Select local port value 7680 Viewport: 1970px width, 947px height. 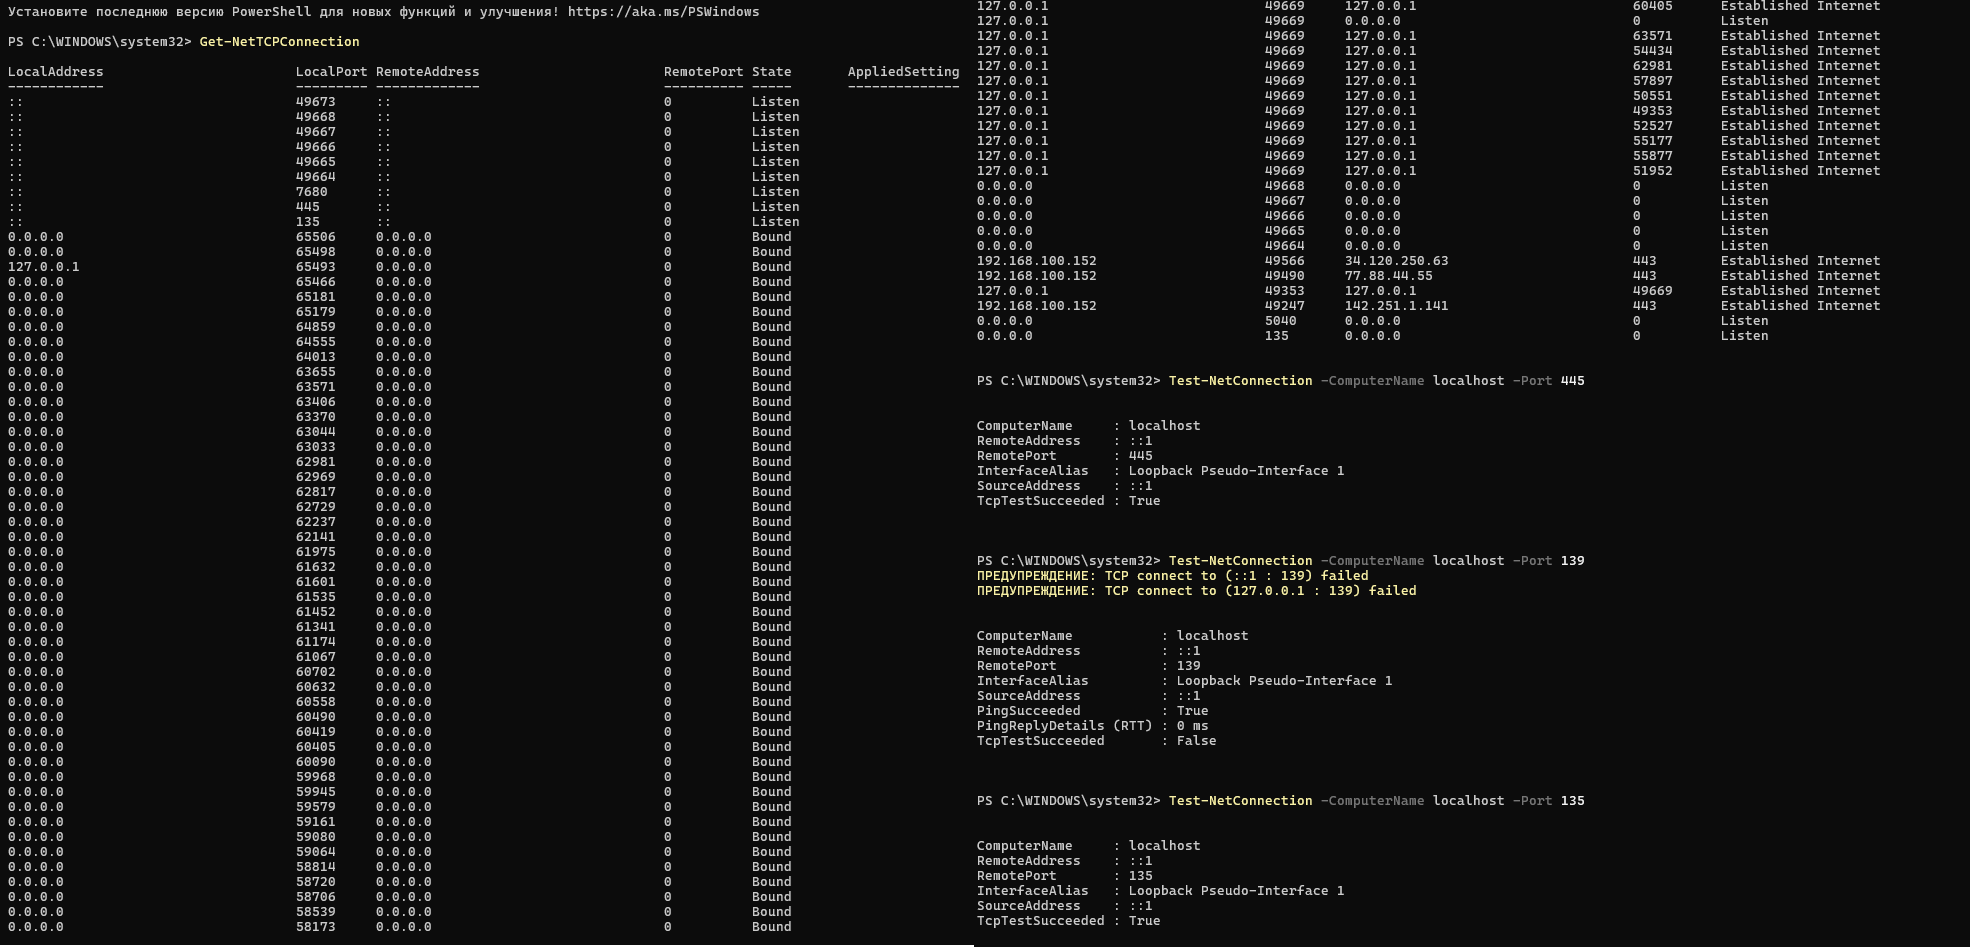pyautogui.click(x=312, y=192)
